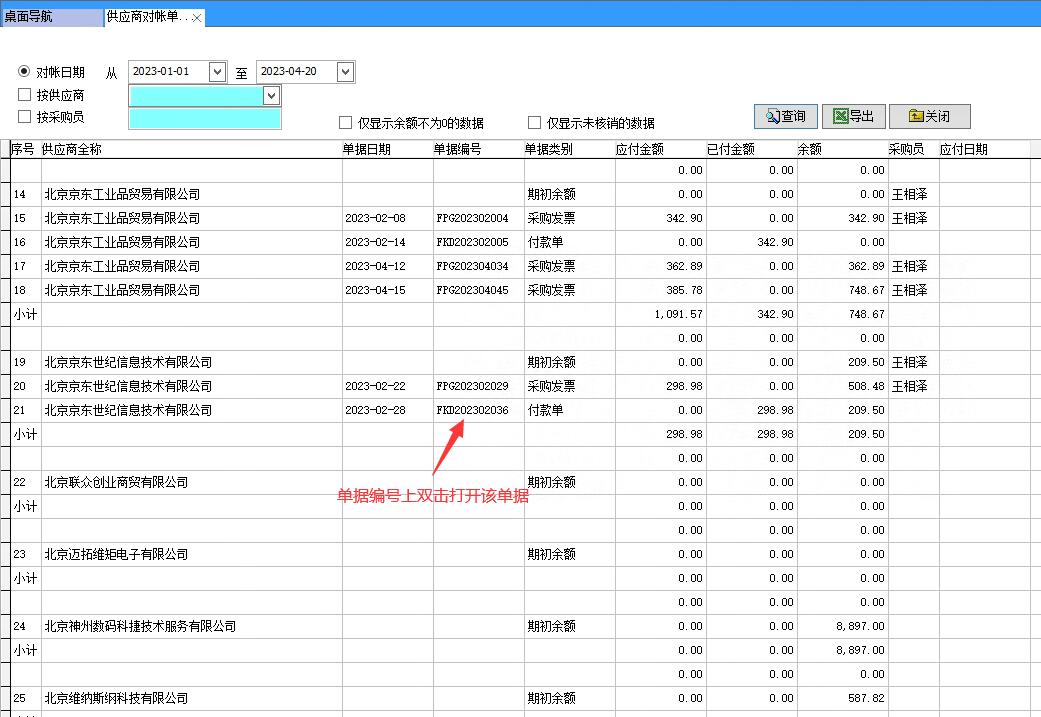Screen dimensions: 1041x717
Task: Click the purchaser cyan input field
Action: coord(204,117)
